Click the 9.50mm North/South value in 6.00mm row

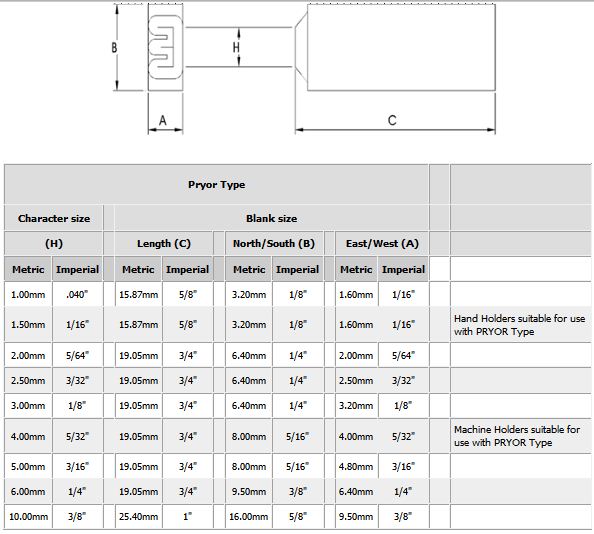(x=249, y=492)
